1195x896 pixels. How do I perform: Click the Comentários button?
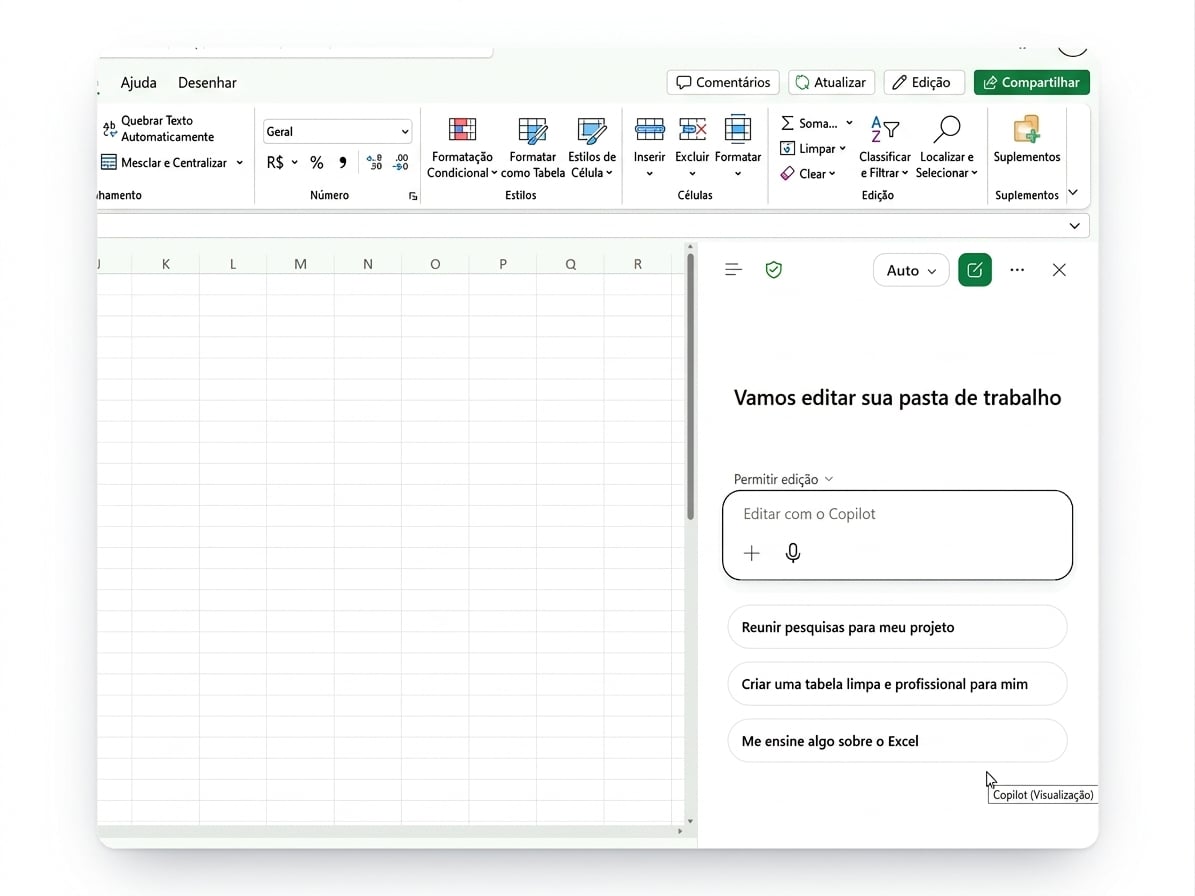pos(723,82)
